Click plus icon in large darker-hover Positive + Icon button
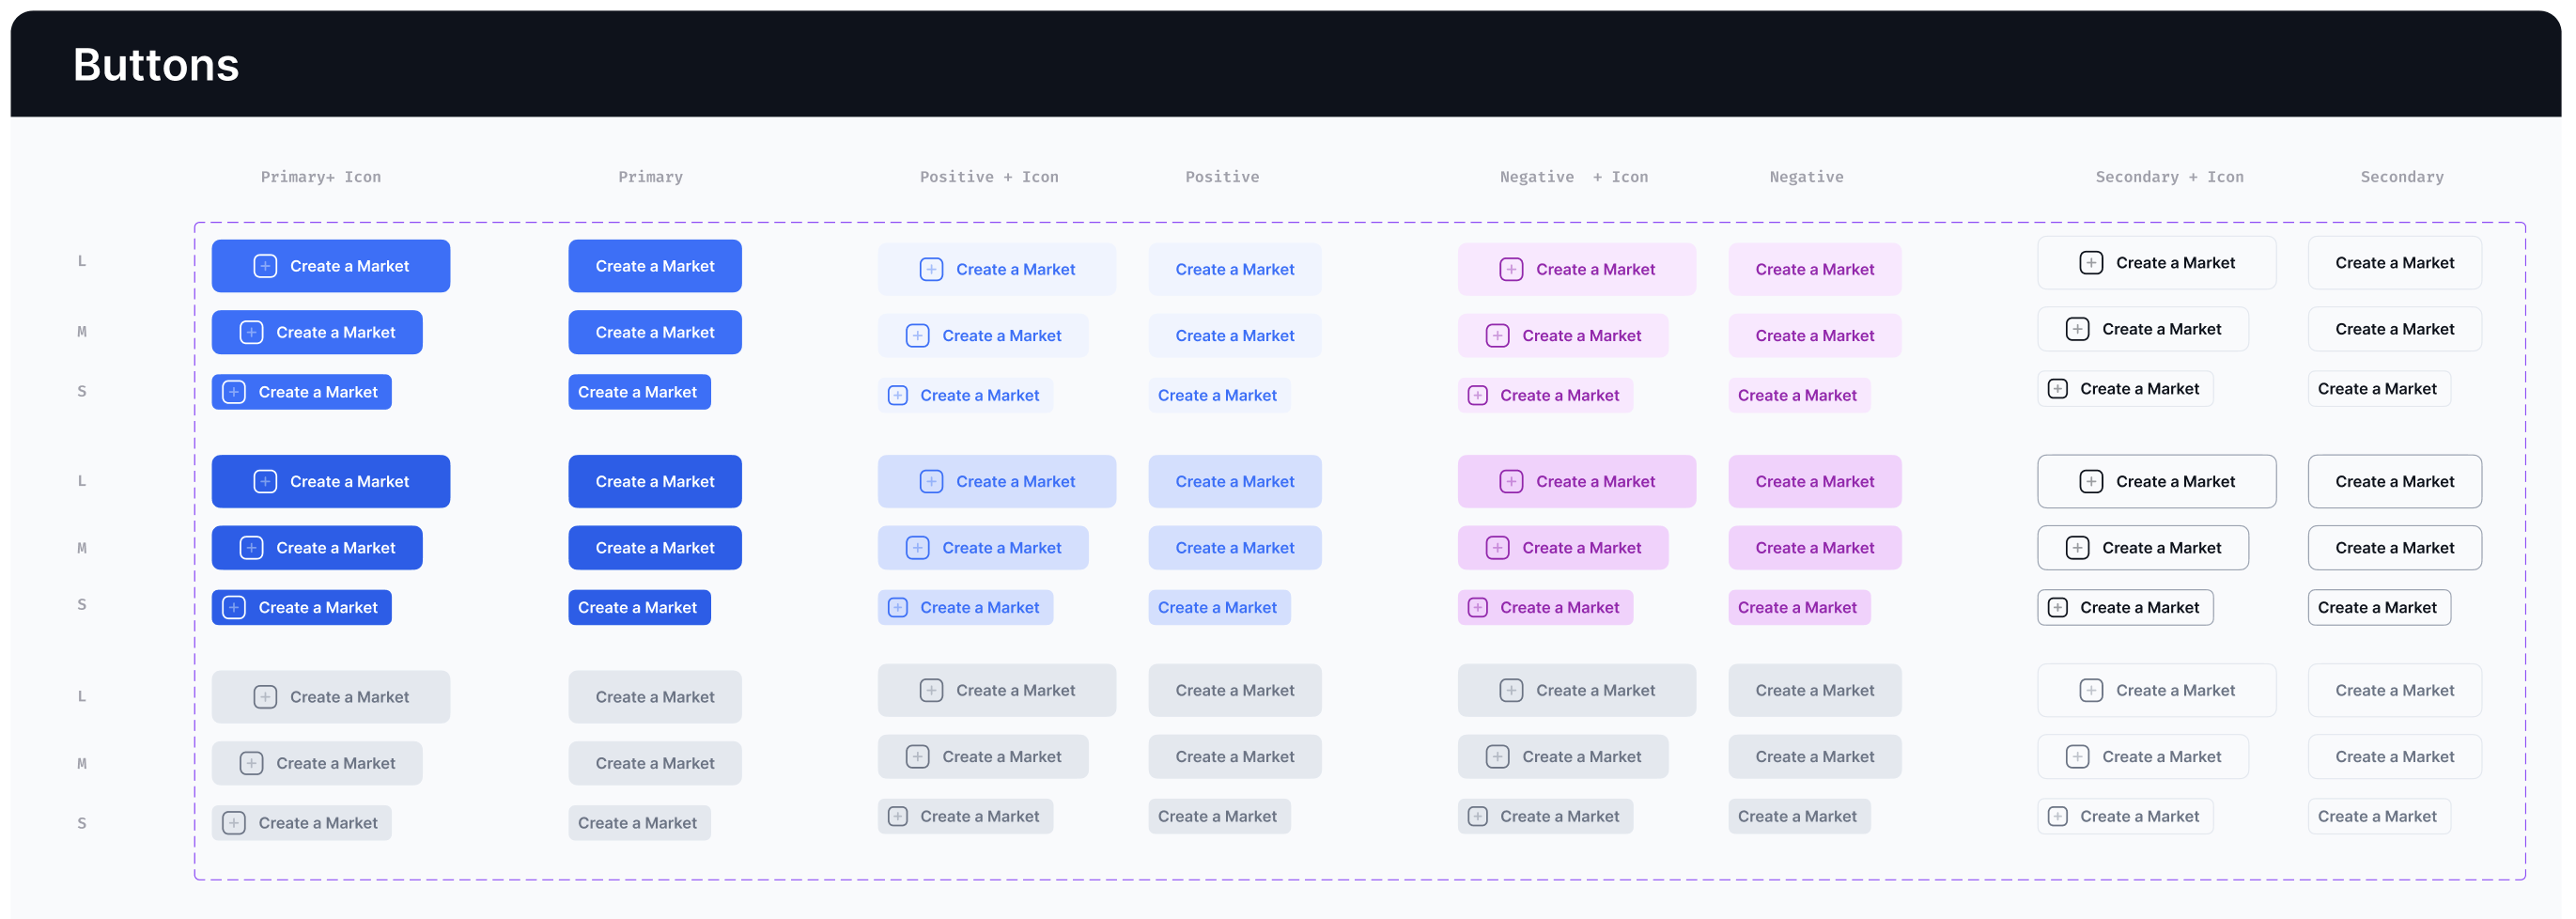 (x=931, y=482)
